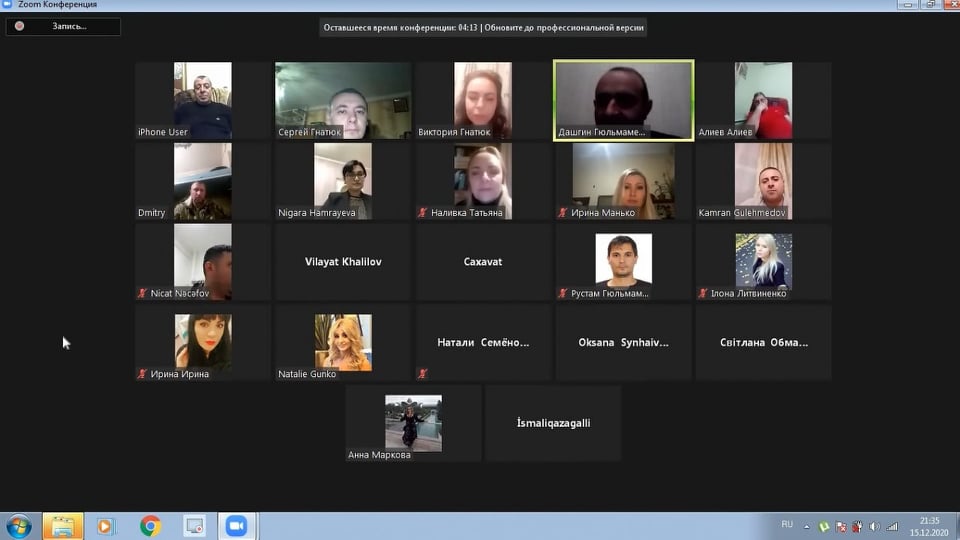
Task: Open the RU input language selector
Action: click(787, 525)
